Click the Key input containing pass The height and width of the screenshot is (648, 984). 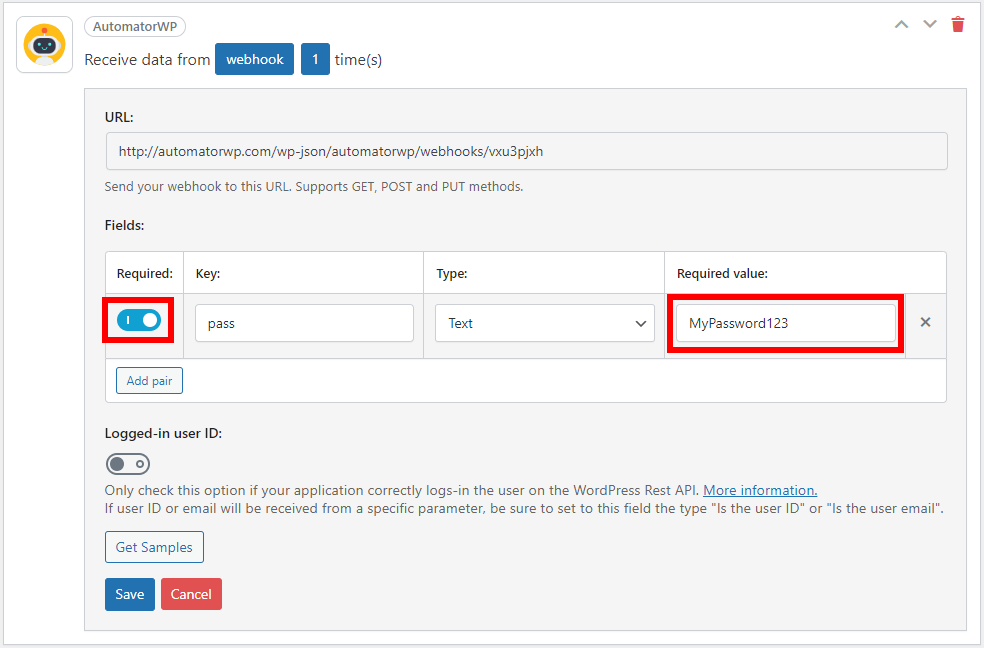304,323
